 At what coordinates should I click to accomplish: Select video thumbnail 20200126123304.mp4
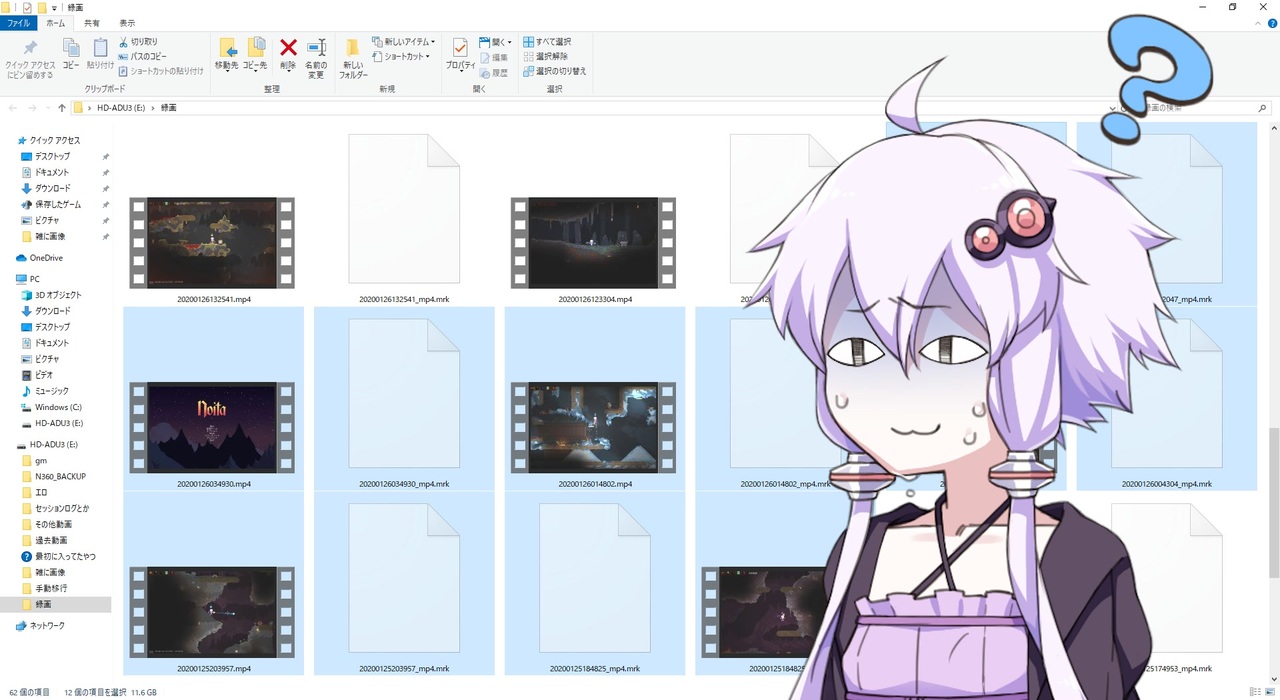(x=594, y=243)
